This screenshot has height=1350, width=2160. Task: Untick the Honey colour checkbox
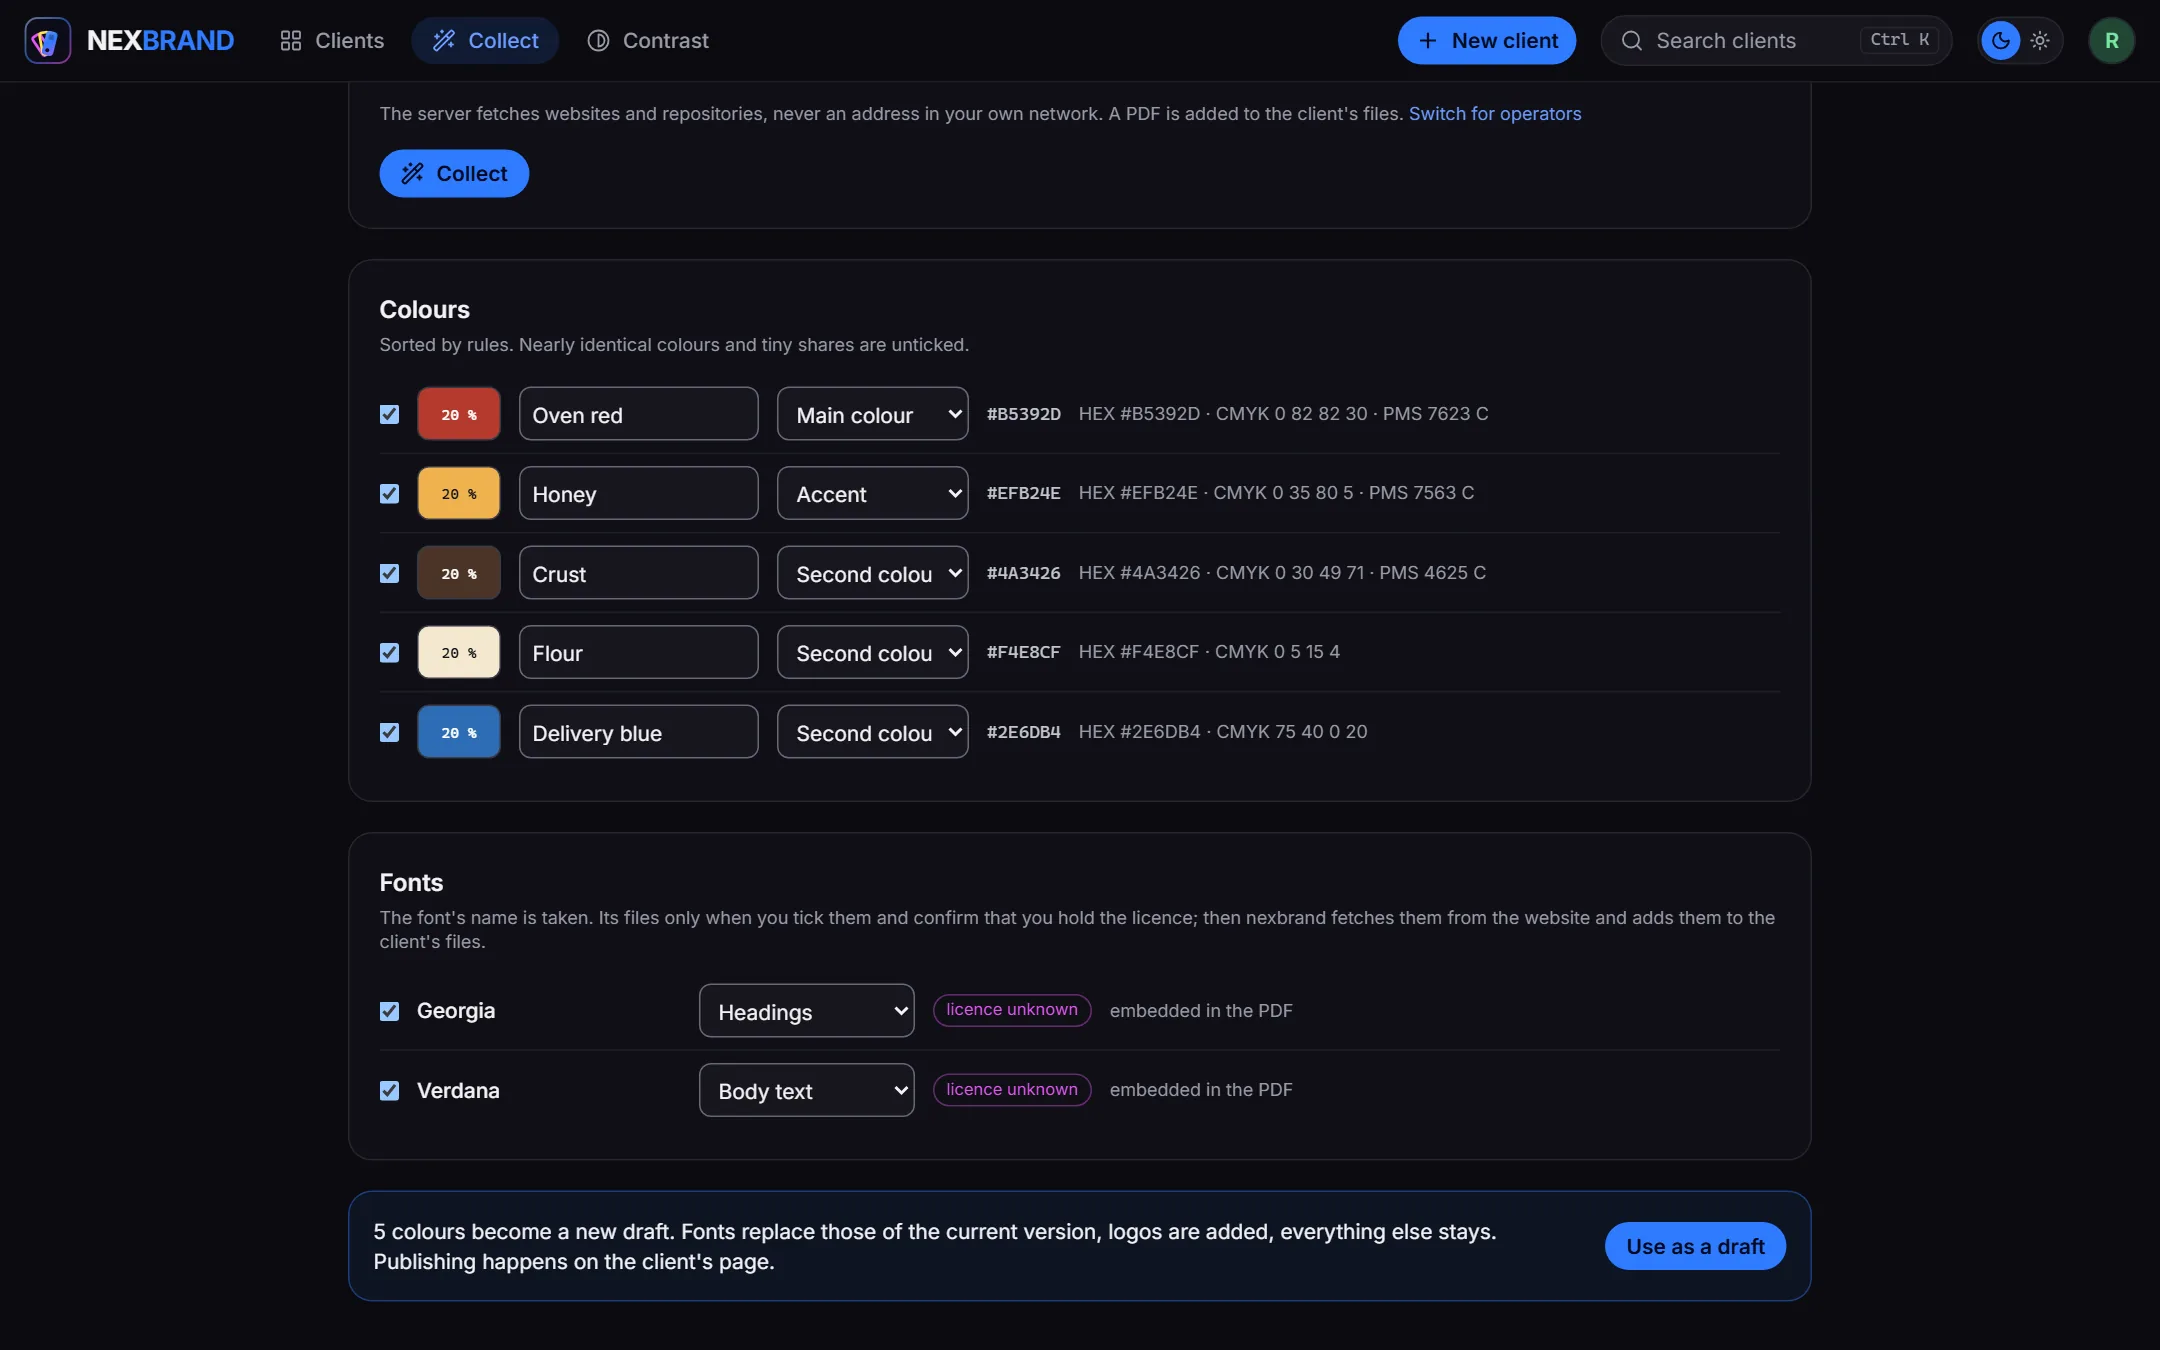tap(389, 493)
